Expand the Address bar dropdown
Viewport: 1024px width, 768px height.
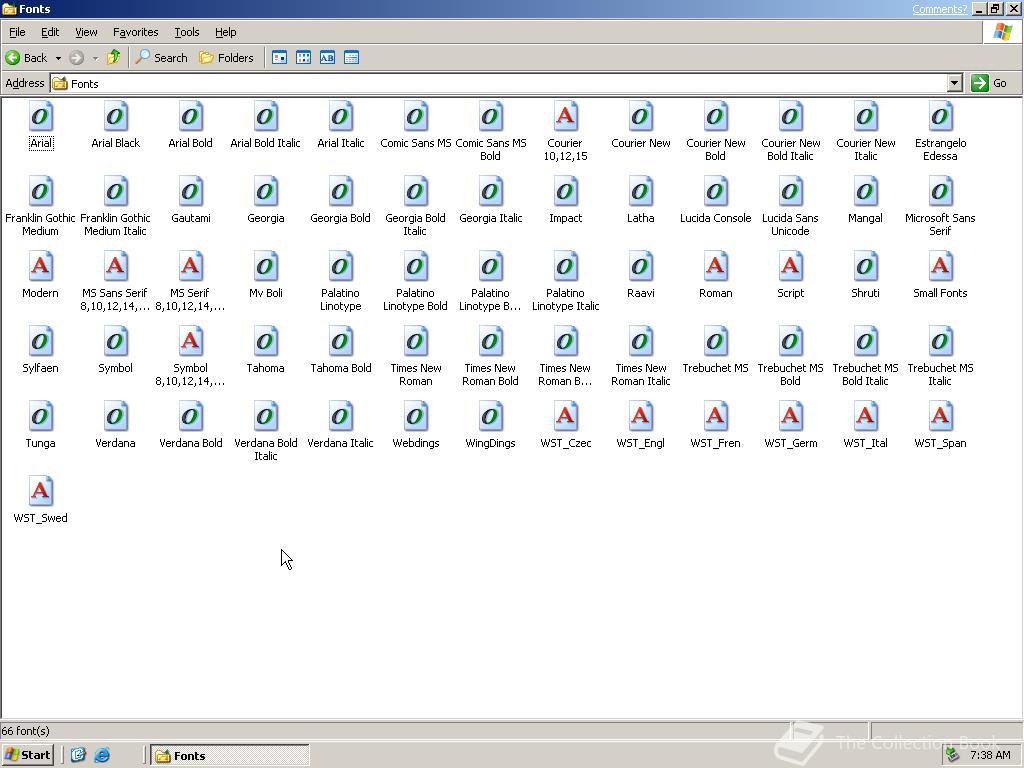(955, 83)
